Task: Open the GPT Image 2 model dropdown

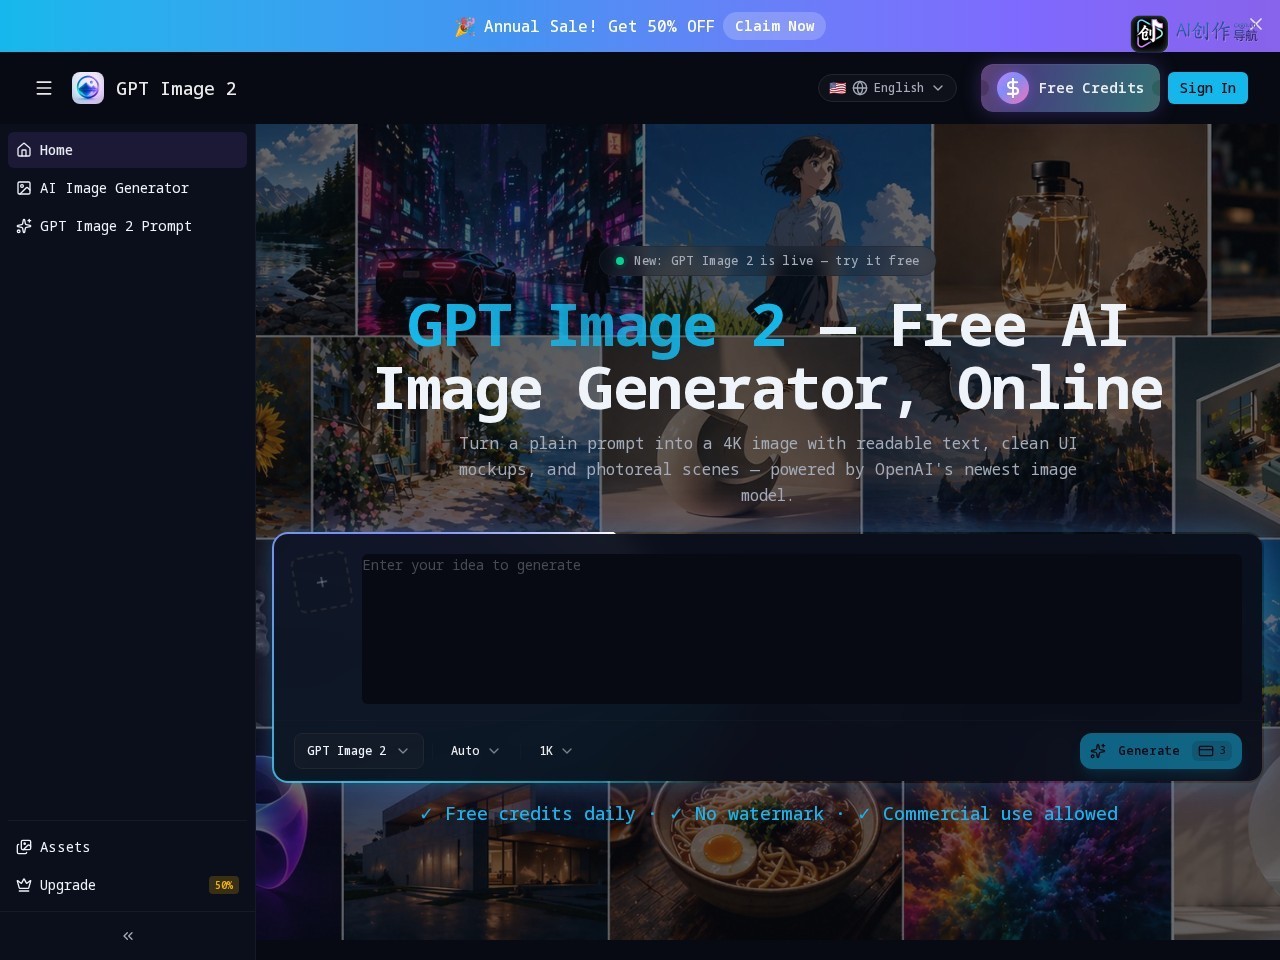Action: (x=358, y=751)
